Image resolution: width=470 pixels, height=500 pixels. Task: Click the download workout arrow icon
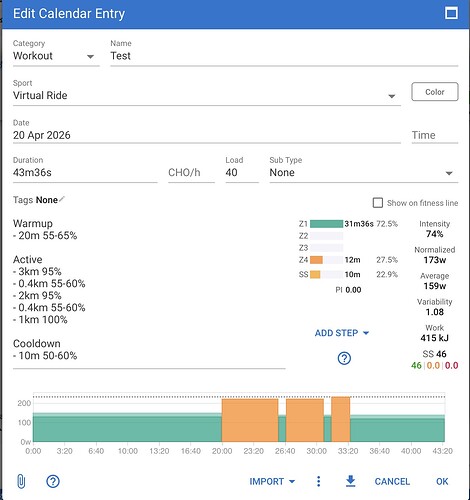pyautogui.click(x=350, y=481)
